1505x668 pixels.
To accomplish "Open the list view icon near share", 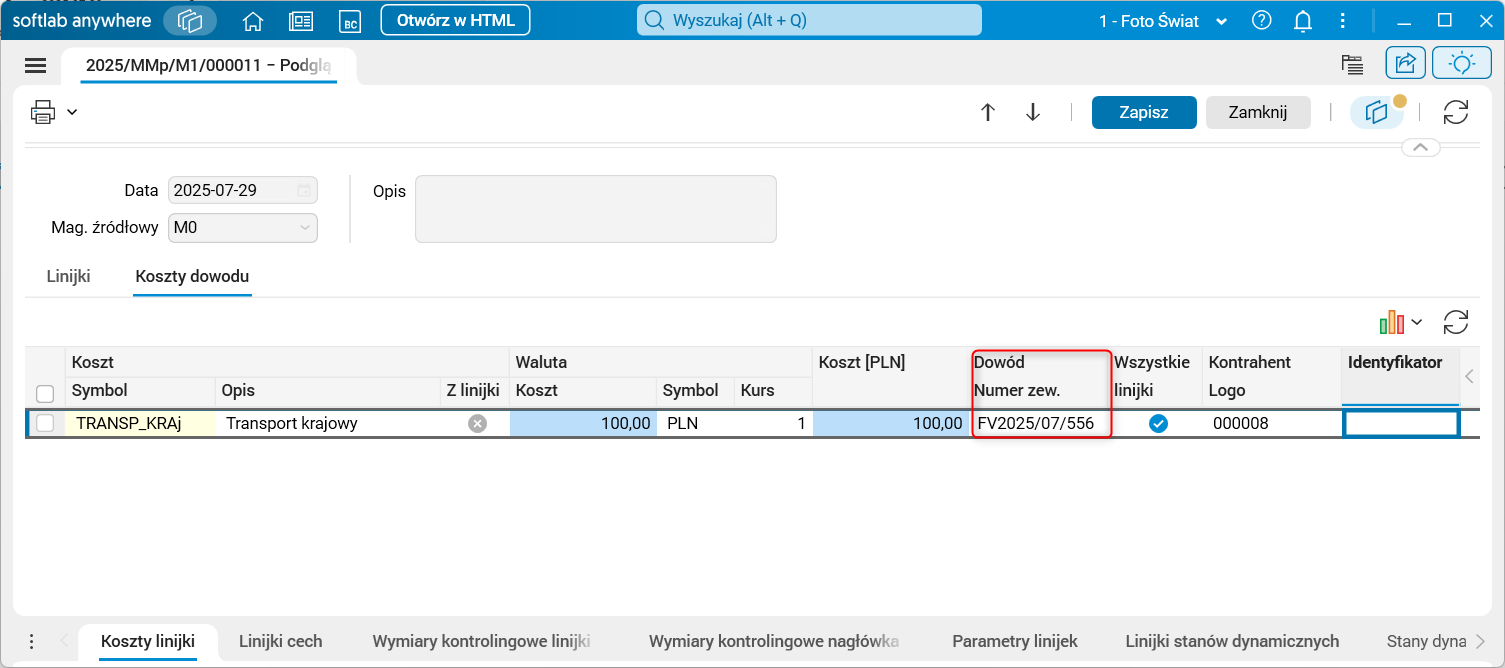I will pos(1353,64).
